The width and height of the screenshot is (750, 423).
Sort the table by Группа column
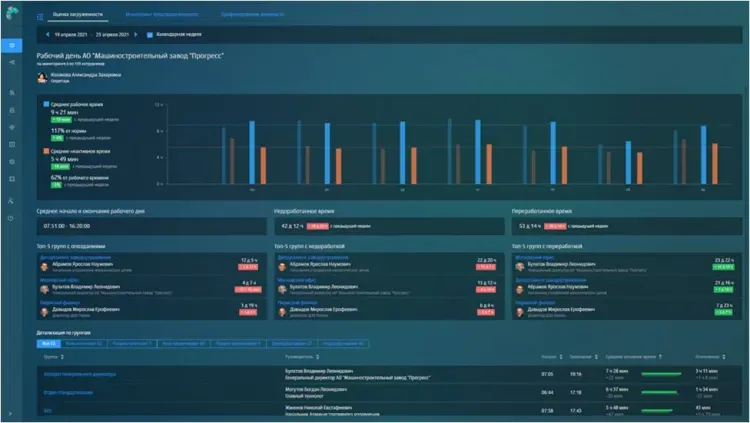pyautogui.click(x=52, y=356)
